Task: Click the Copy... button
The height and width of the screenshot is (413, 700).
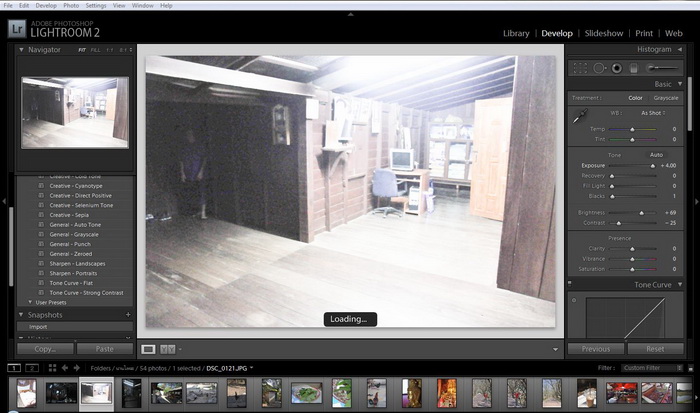Action: click(46, 349)
